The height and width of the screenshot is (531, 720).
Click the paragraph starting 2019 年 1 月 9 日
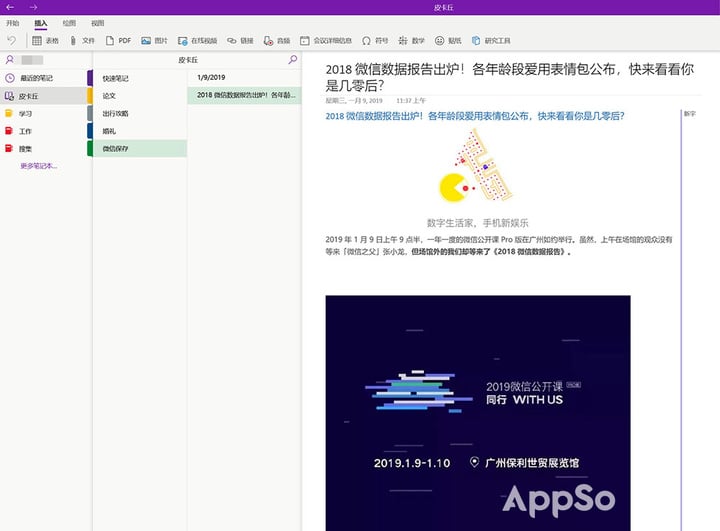point(499,245)
